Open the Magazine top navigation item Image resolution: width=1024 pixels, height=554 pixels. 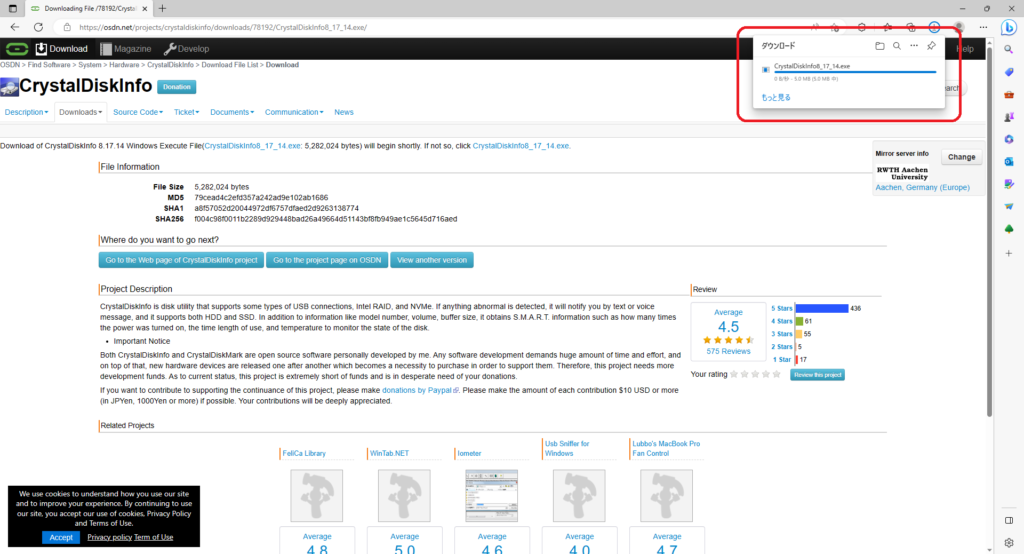125,49
